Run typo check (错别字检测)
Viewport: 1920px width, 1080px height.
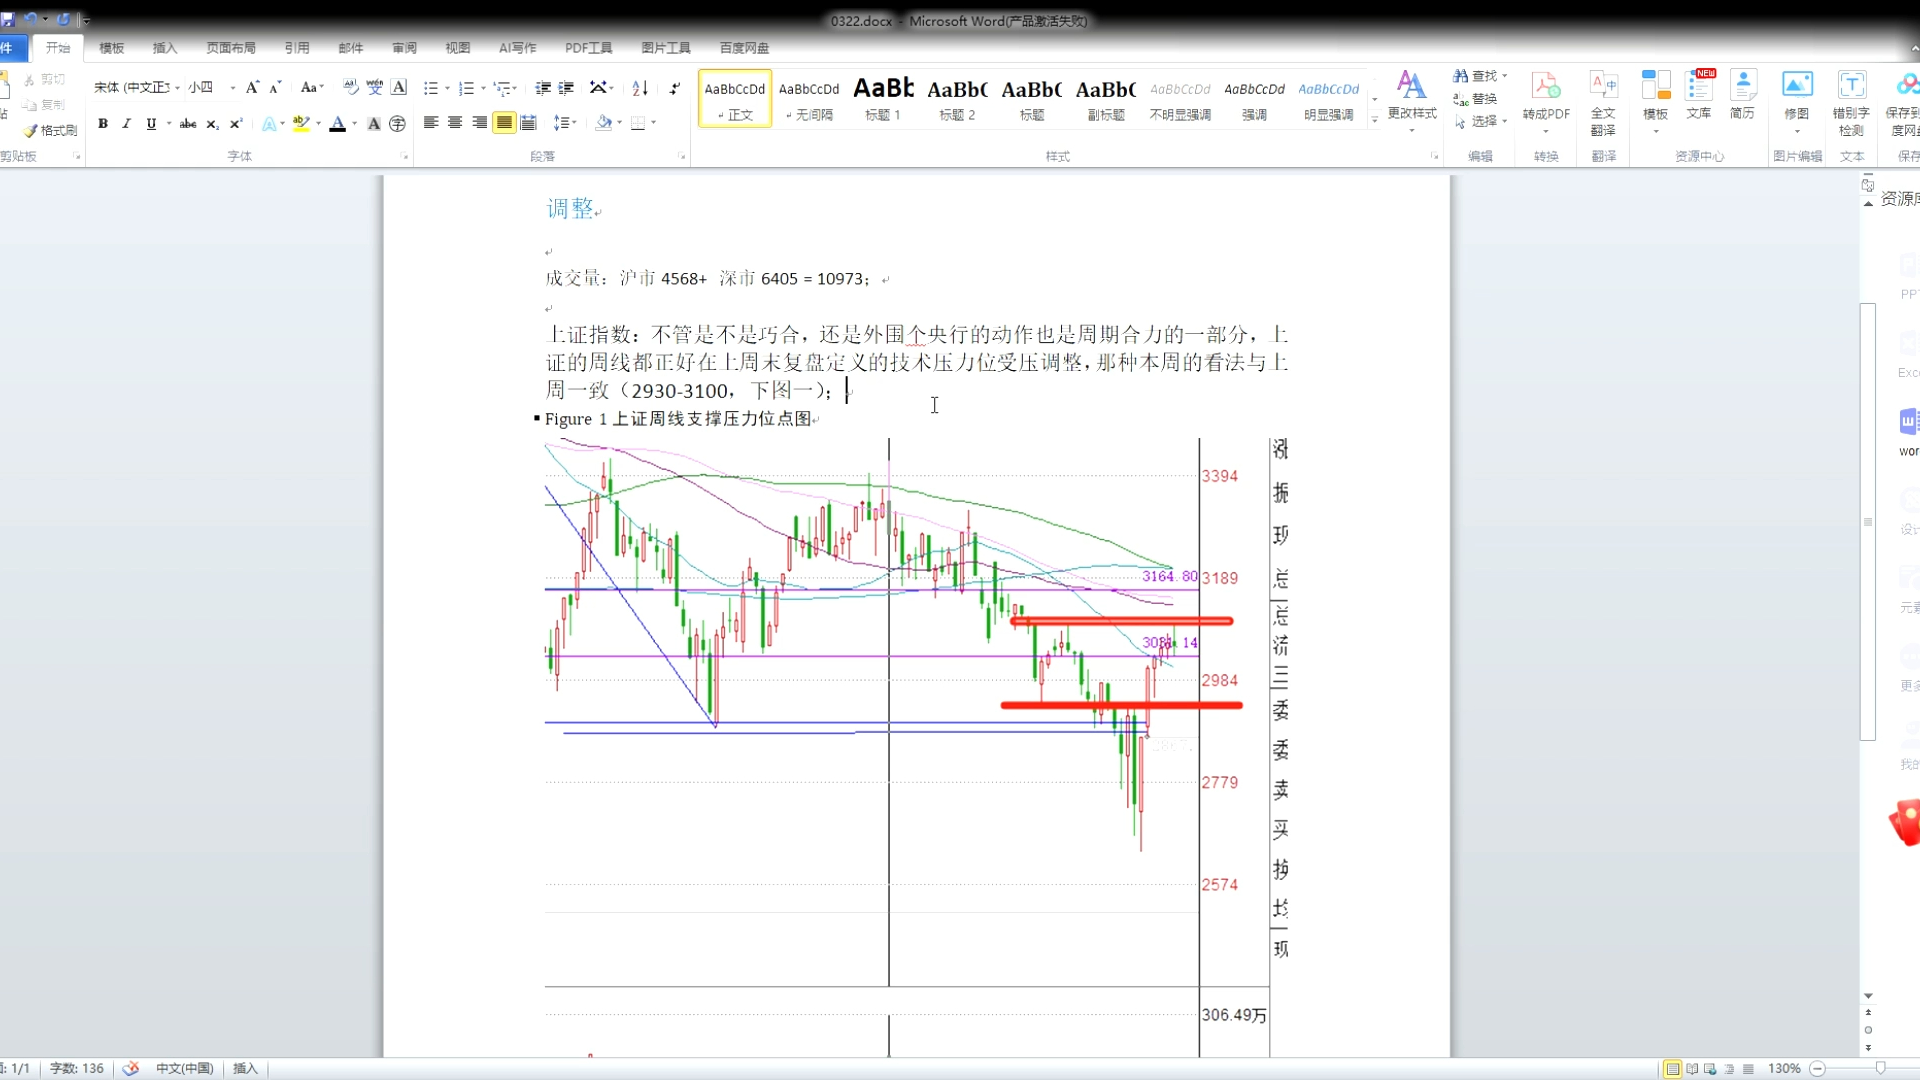(x=1851, y=103)
